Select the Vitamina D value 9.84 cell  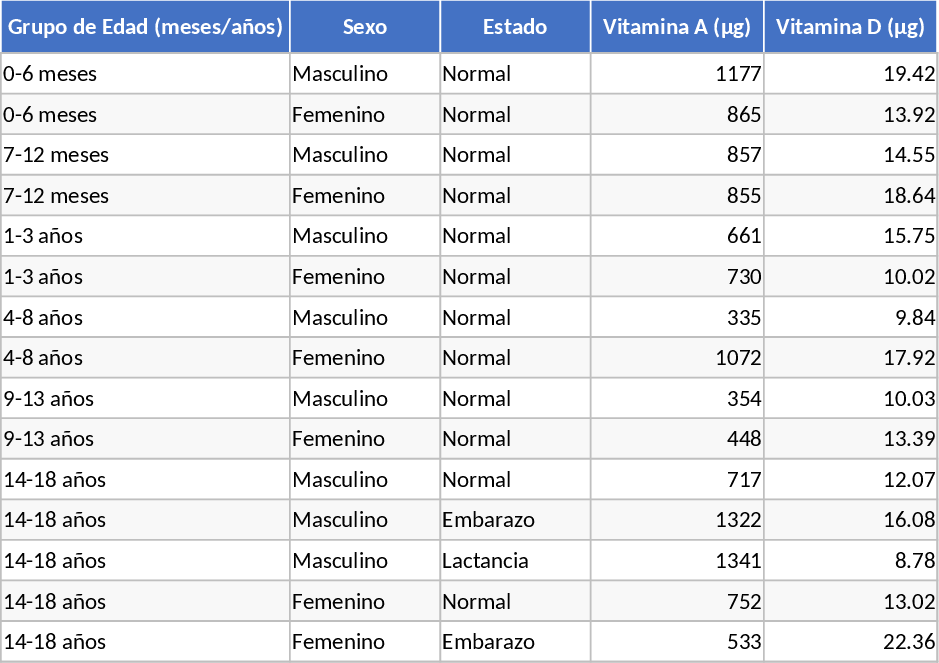[x=850, y=318]
